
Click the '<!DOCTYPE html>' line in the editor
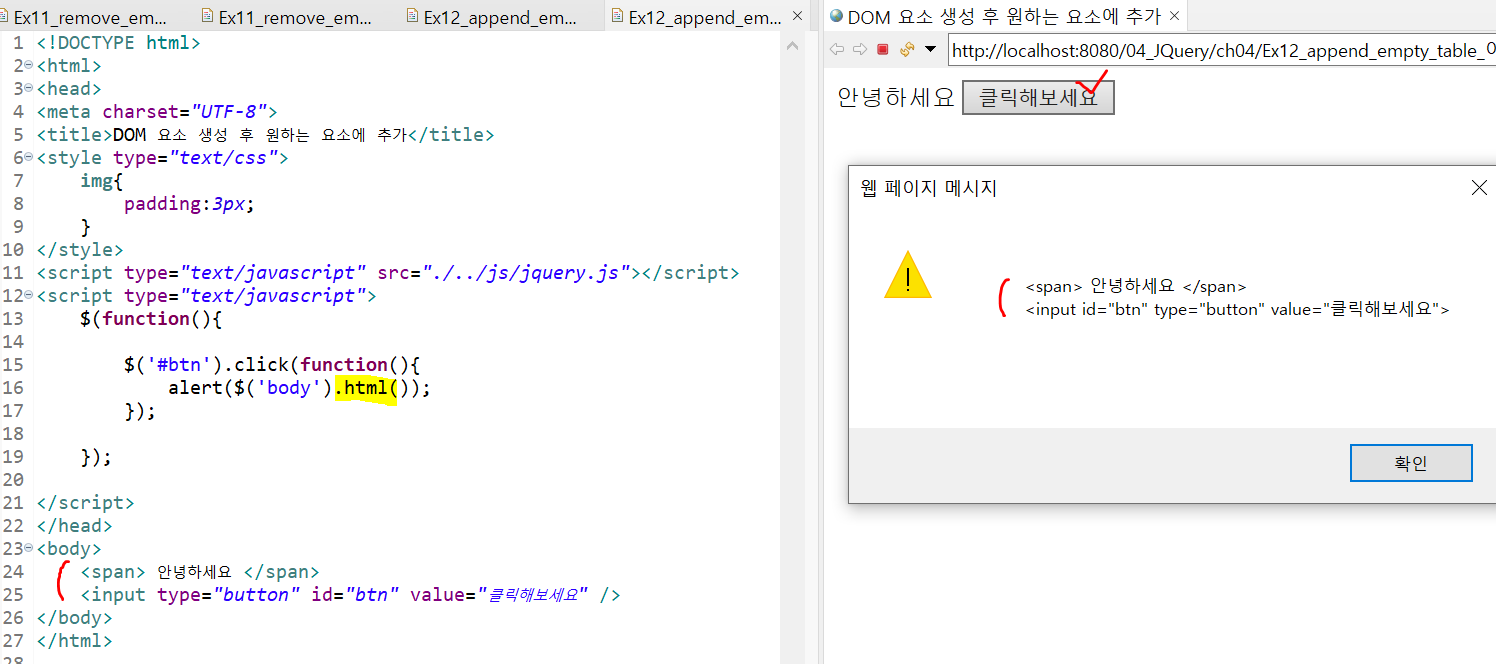click(x=118, y=43)
